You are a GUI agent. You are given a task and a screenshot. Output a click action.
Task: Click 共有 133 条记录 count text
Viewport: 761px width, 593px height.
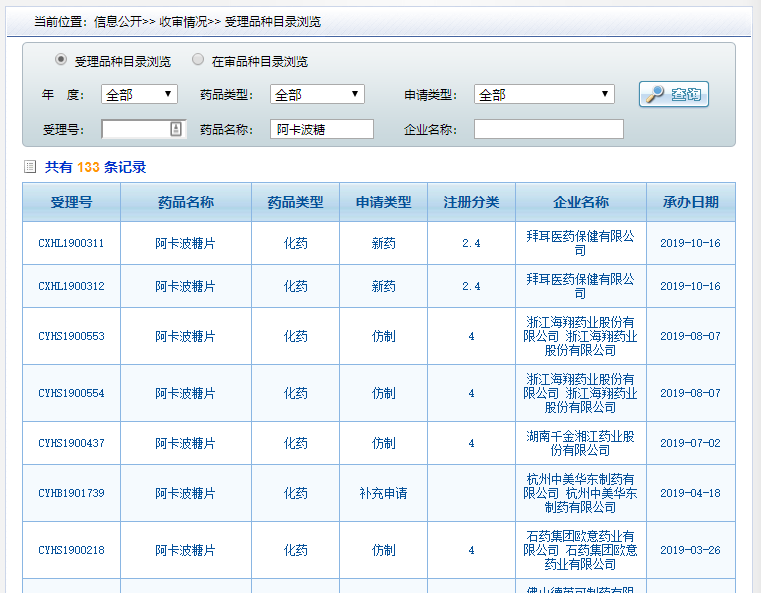coord(95,167)
